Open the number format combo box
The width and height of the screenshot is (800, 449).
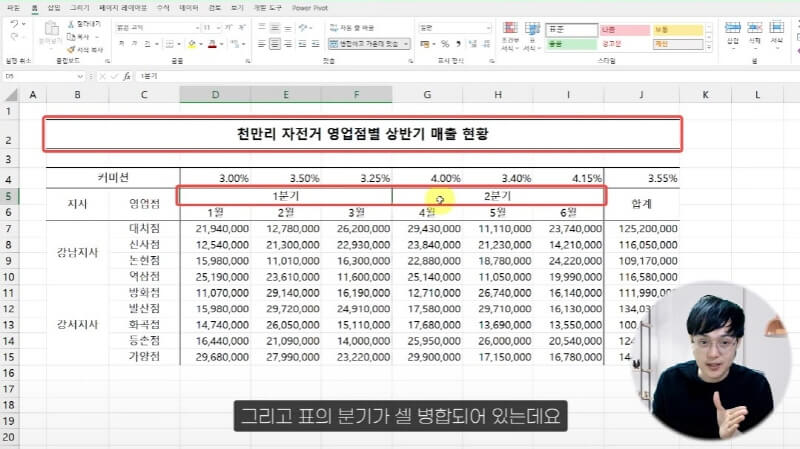point(455,28)
